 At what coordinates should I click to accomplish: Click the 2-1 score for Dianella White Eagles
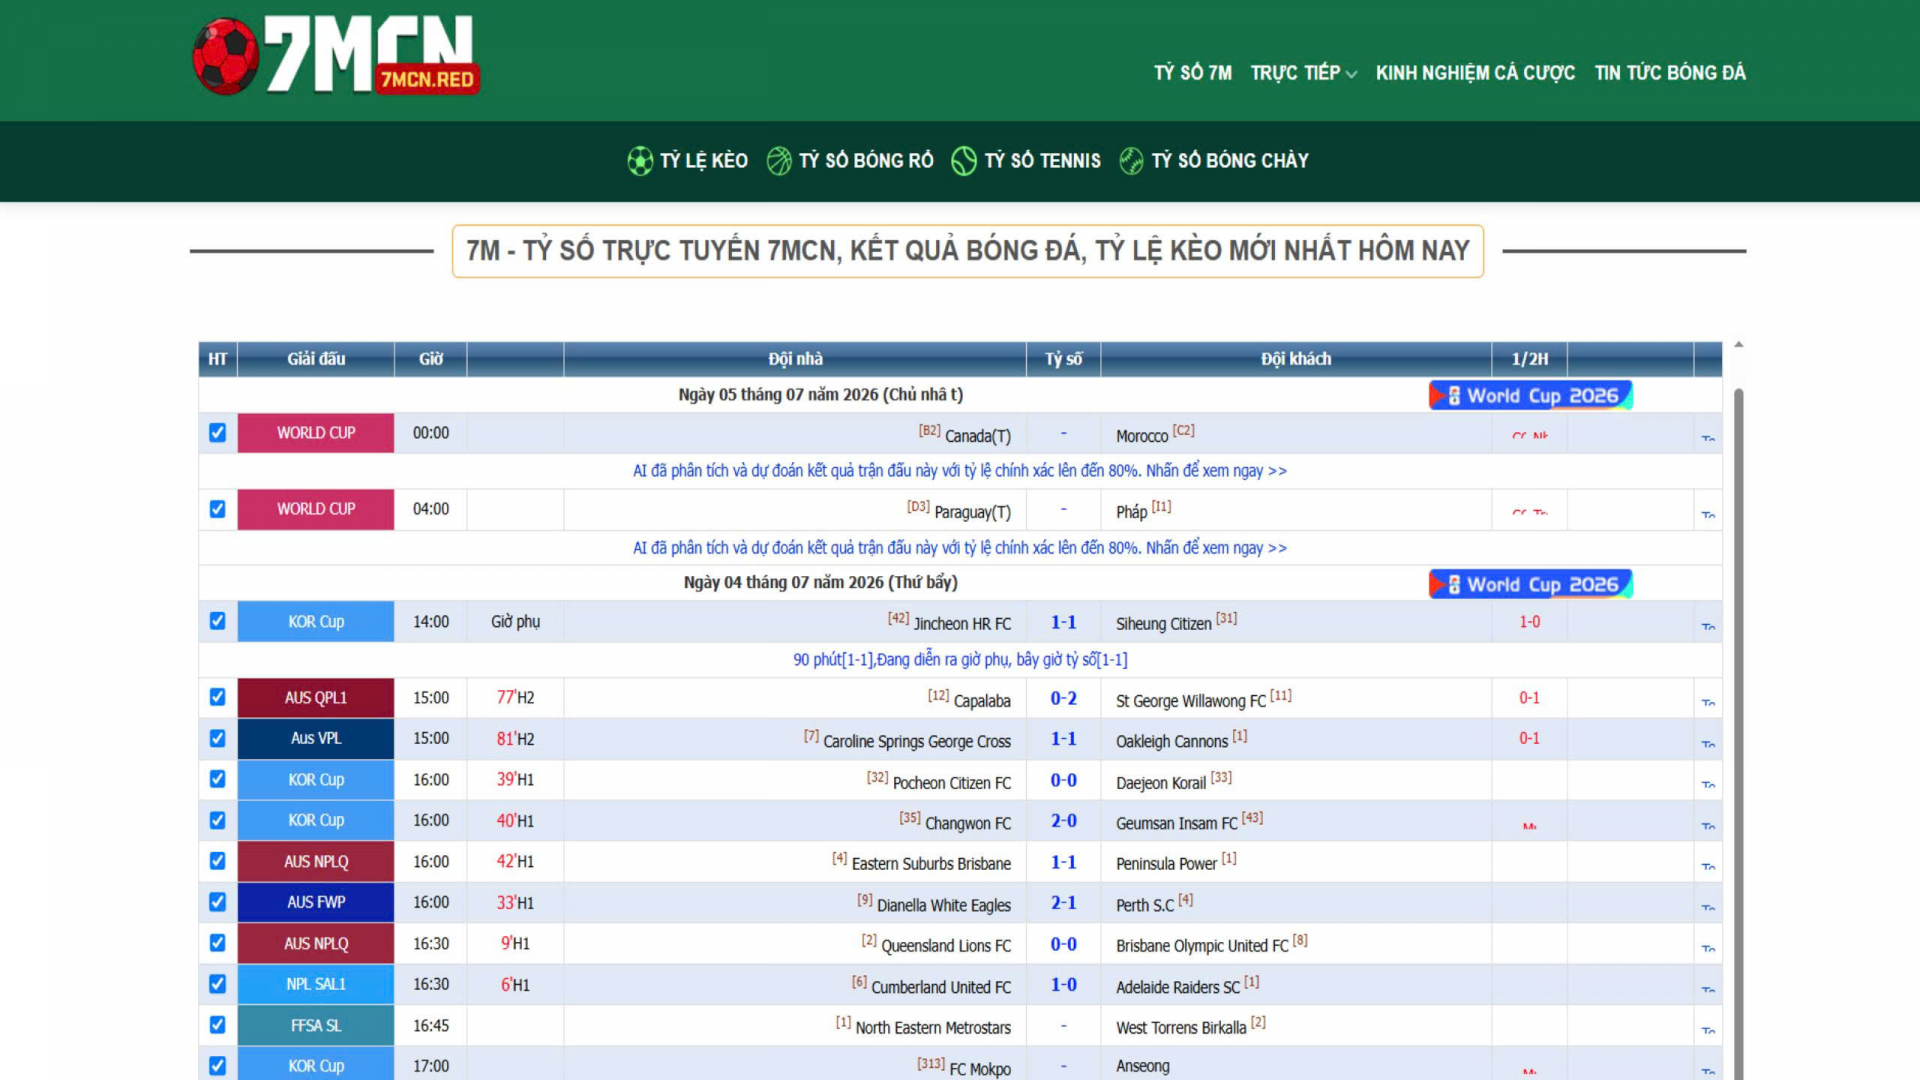(1063, 903)
